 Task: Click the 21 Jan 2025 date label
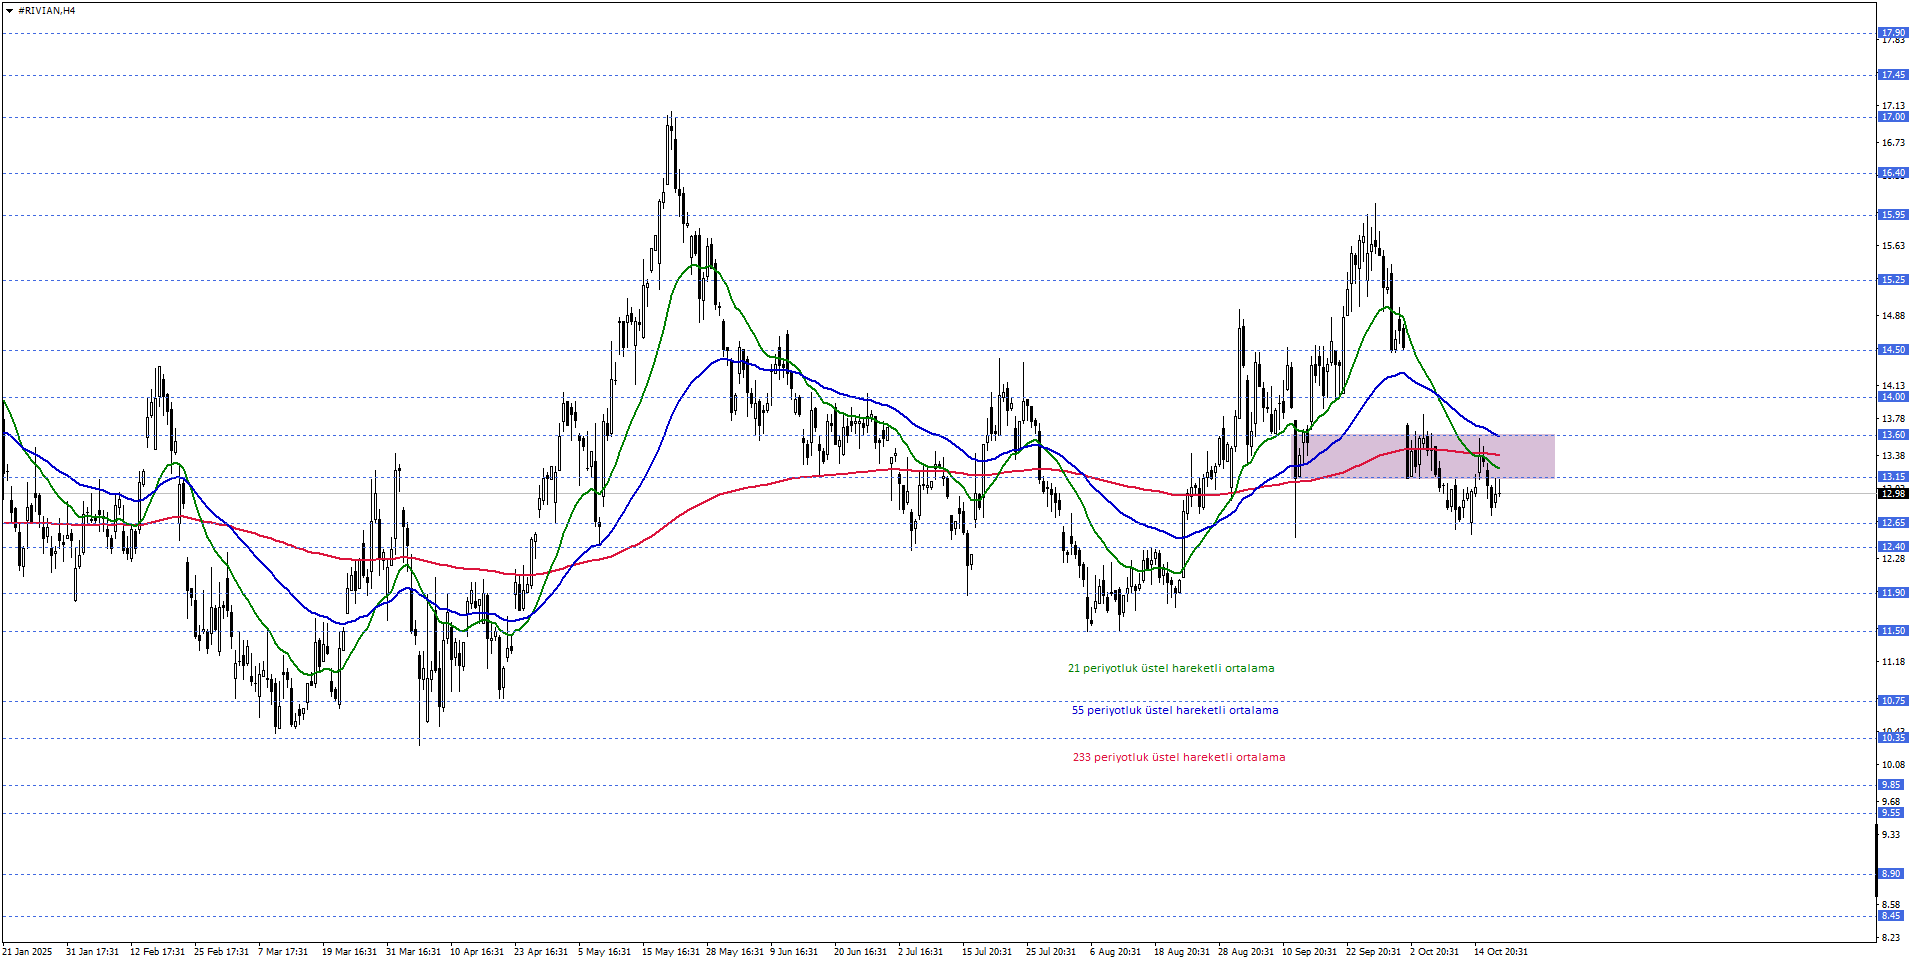tap(27, 951)
